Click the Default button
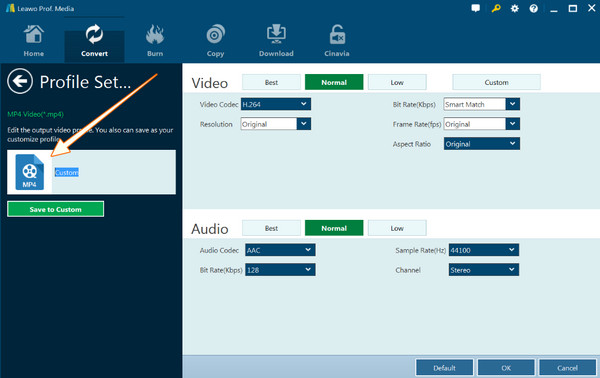Viewport: 600px width, 378px height. point(444,368)
